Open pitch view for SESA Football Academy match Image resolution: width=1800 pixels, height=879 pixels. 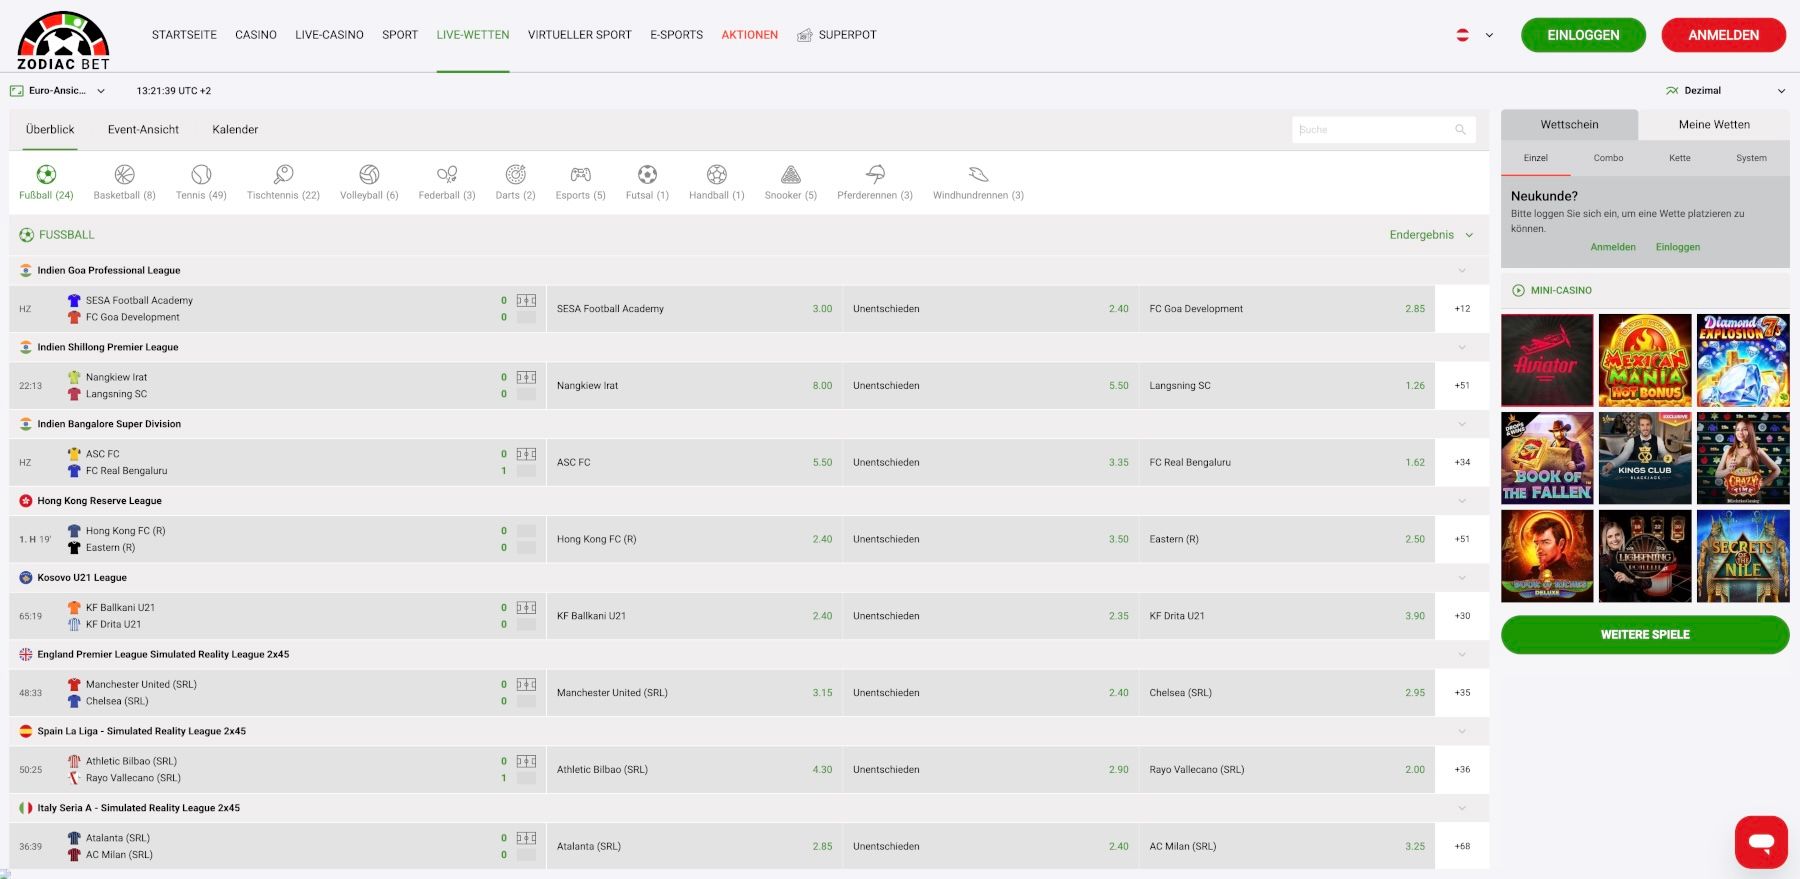tap(526, 300)
